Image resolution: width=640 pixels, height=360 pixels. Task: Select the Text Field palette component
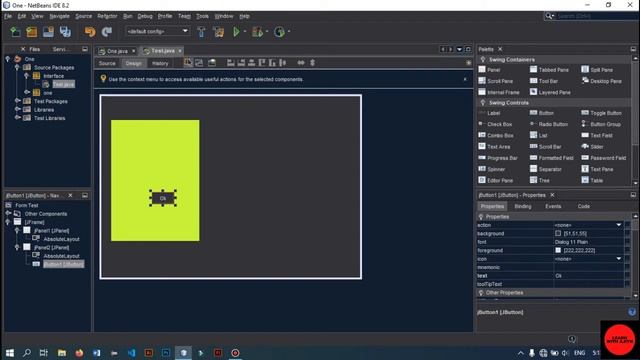pos(597,136)
